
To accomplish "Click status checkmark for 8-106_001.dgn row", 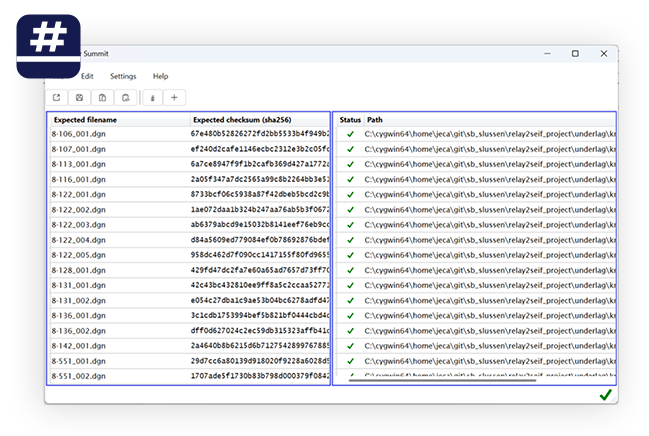I will [351, 134].
